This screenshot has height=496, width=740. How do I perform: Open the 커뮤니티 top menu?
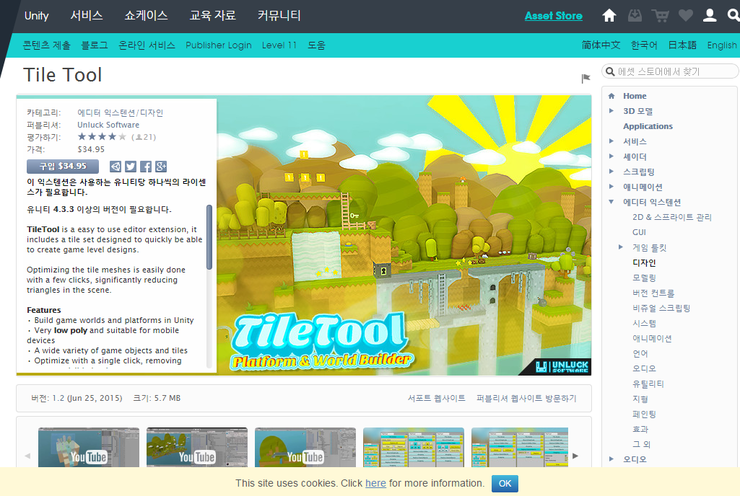tap(279, 16)
